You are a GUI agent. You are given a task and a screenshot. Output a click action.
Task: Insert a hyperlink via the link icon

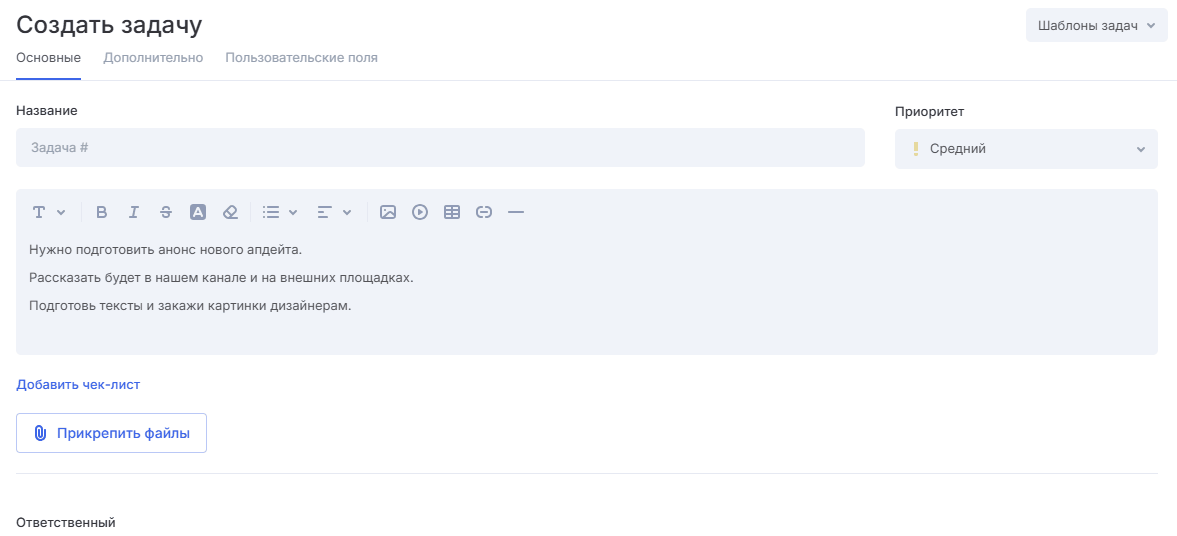point(484,212)
